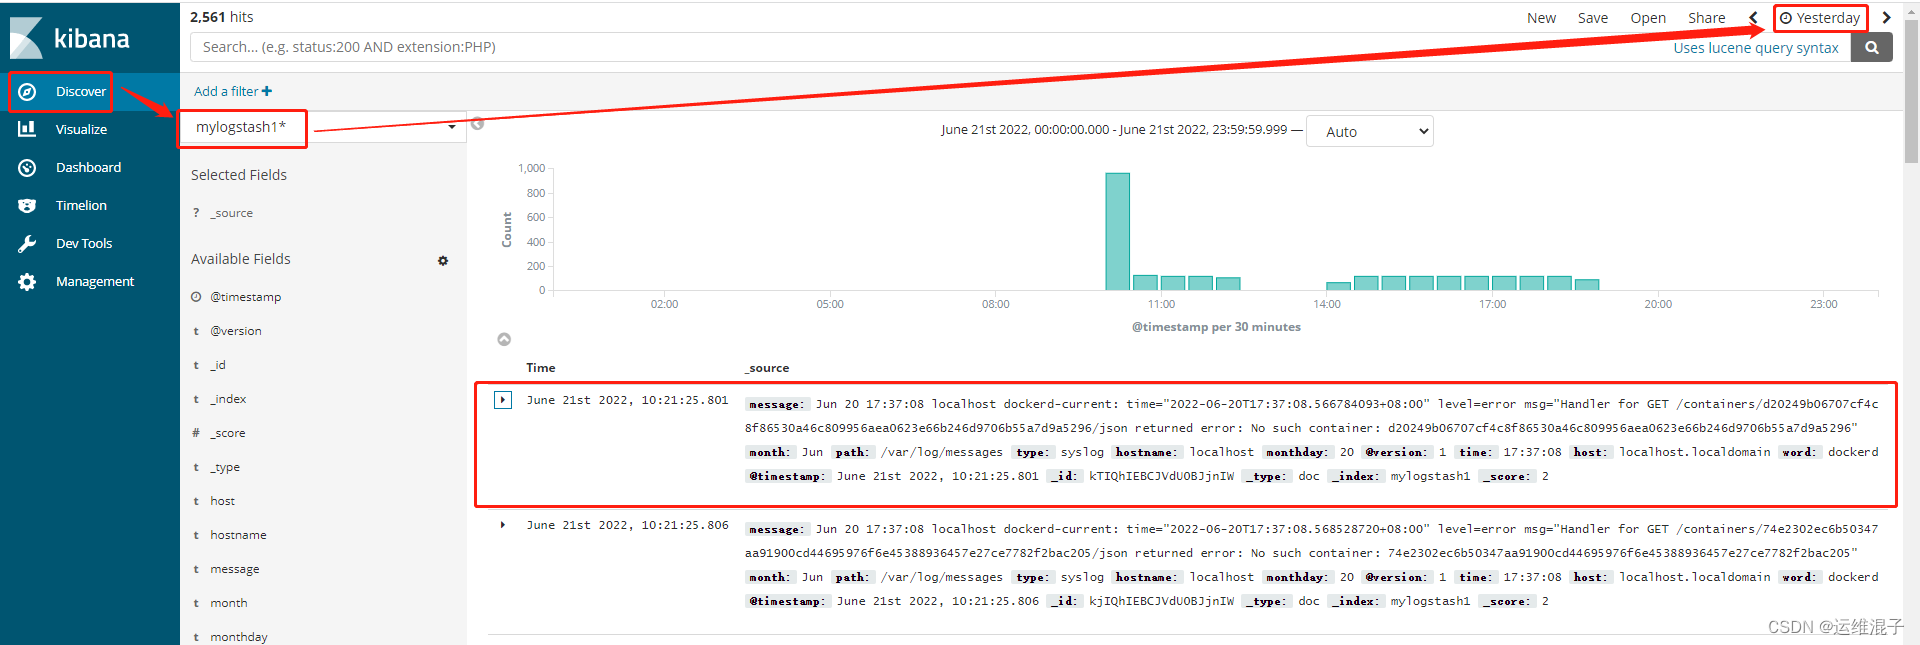Select the _score field
1920x645 pixels.
[228, 433]
